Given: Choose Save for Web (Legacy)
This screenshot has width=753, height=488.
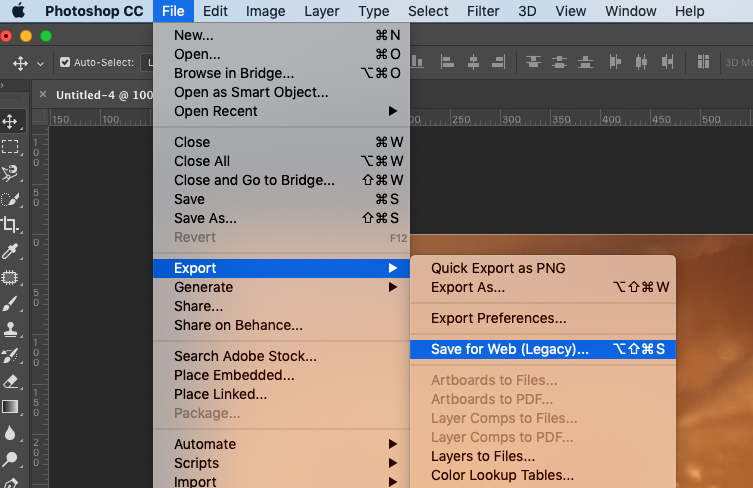Looking at the screenshot, I should (x=543, y=349).
